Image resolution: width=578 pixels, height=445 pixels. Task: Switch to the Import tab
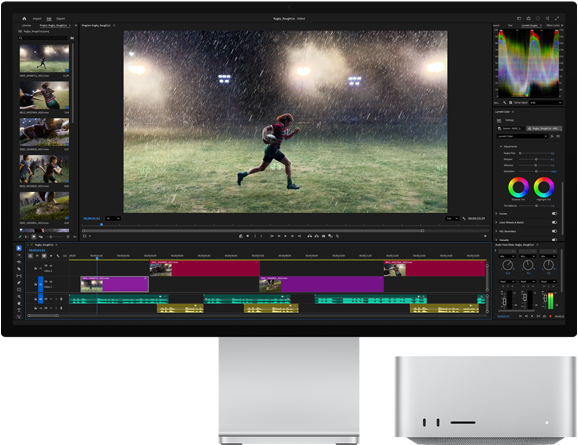37,18
